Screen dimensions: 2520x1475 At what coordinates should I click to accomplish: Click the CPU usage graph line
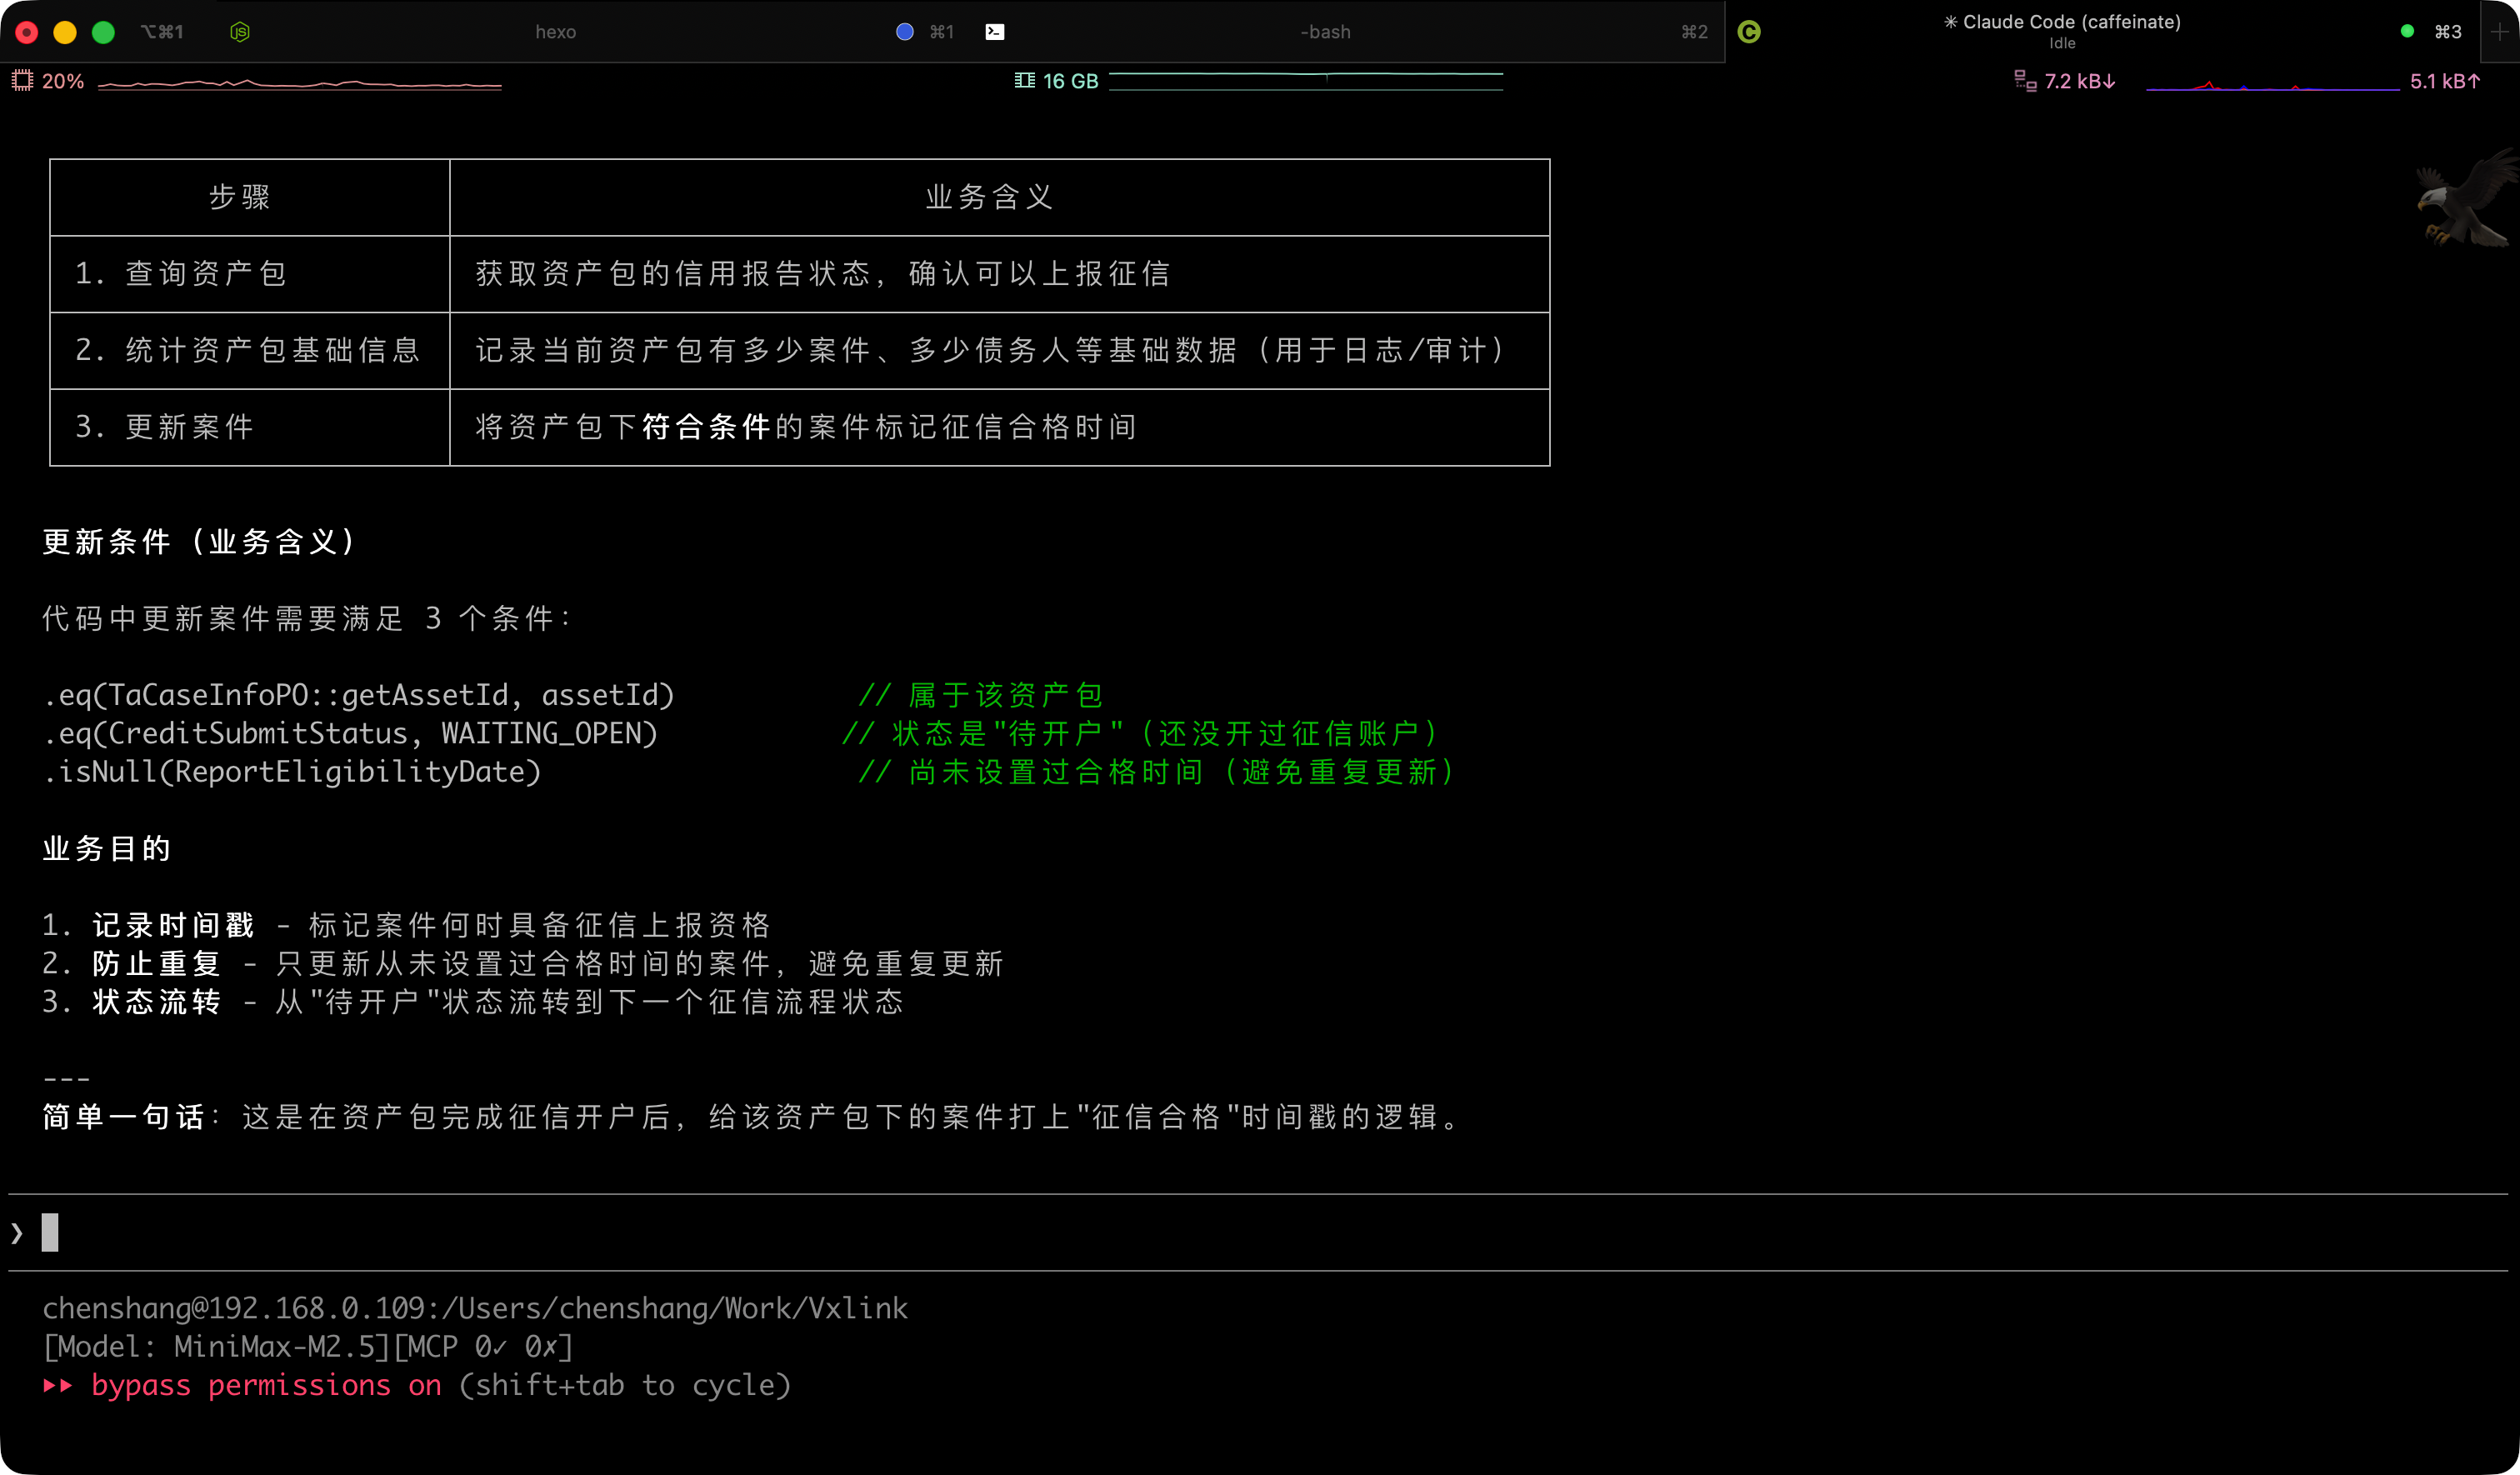[x=300, y=85]
